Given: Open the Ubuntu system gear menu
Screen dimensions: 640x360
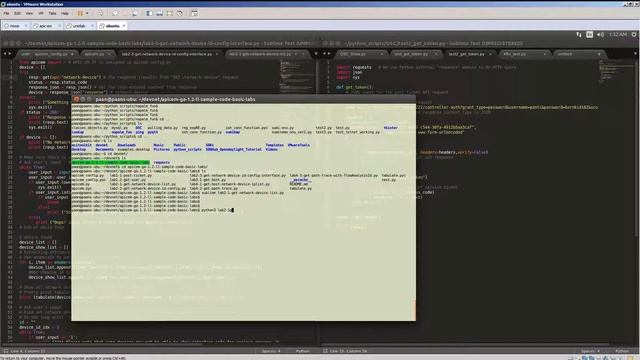Looking at the screenshot, I should pyautogui.click(x=634, y=35).
